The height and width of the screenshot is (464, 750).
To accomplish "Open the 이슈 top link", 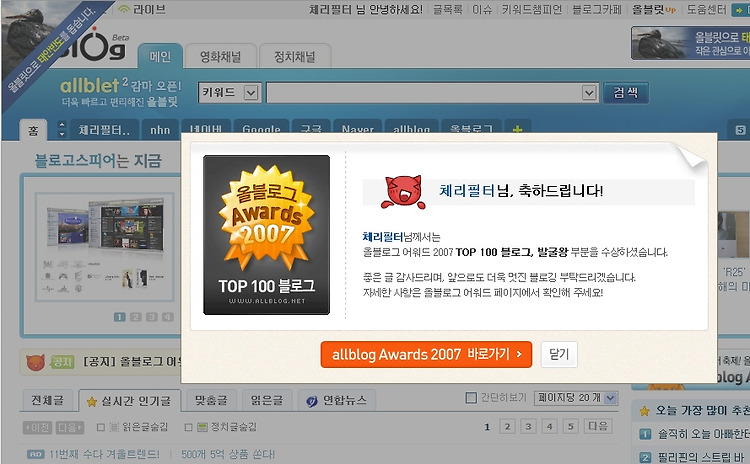I will [482, 10].
